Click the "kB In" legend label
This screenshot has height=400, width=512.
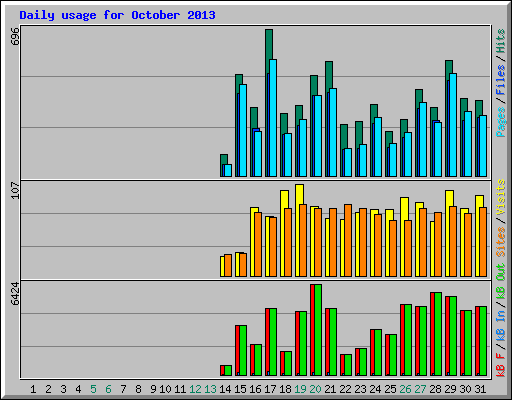[501, 325]
